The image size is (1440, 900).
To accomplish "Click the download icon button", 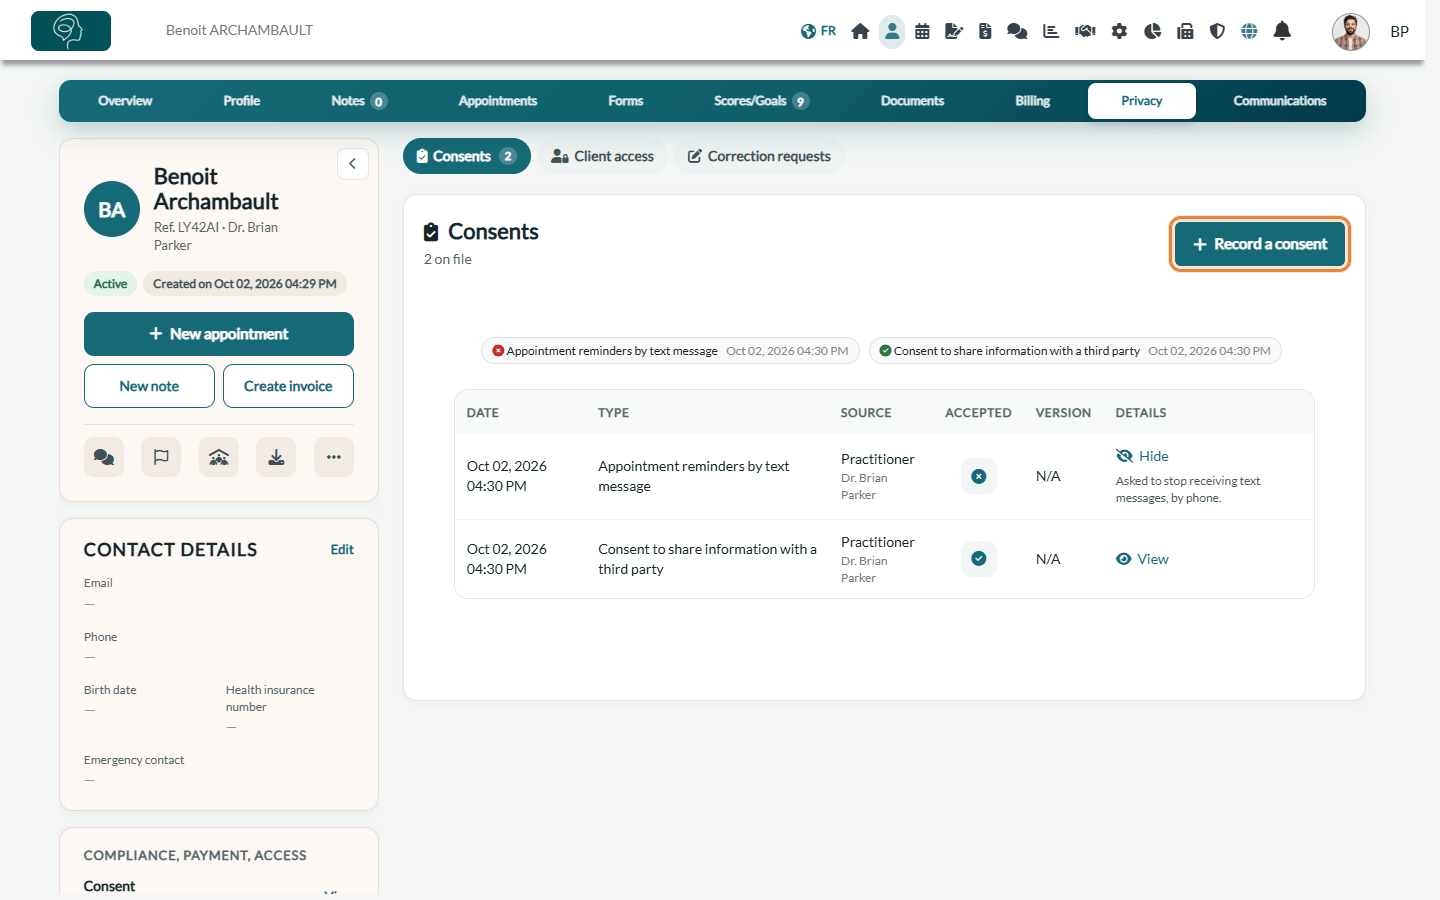I will (276, 457).
